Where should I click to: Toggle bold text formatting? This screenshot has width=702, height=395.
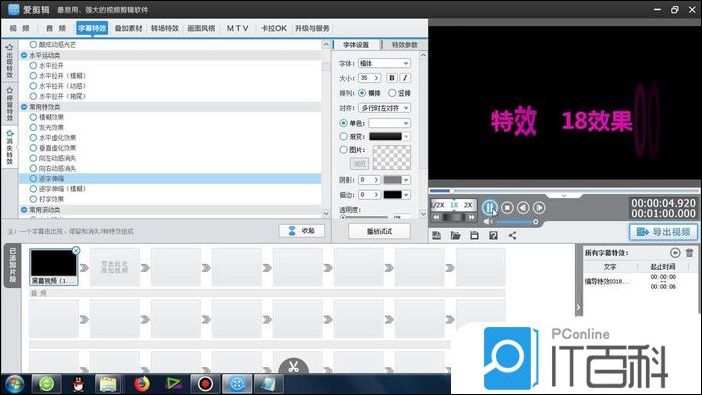click(392, 78)
